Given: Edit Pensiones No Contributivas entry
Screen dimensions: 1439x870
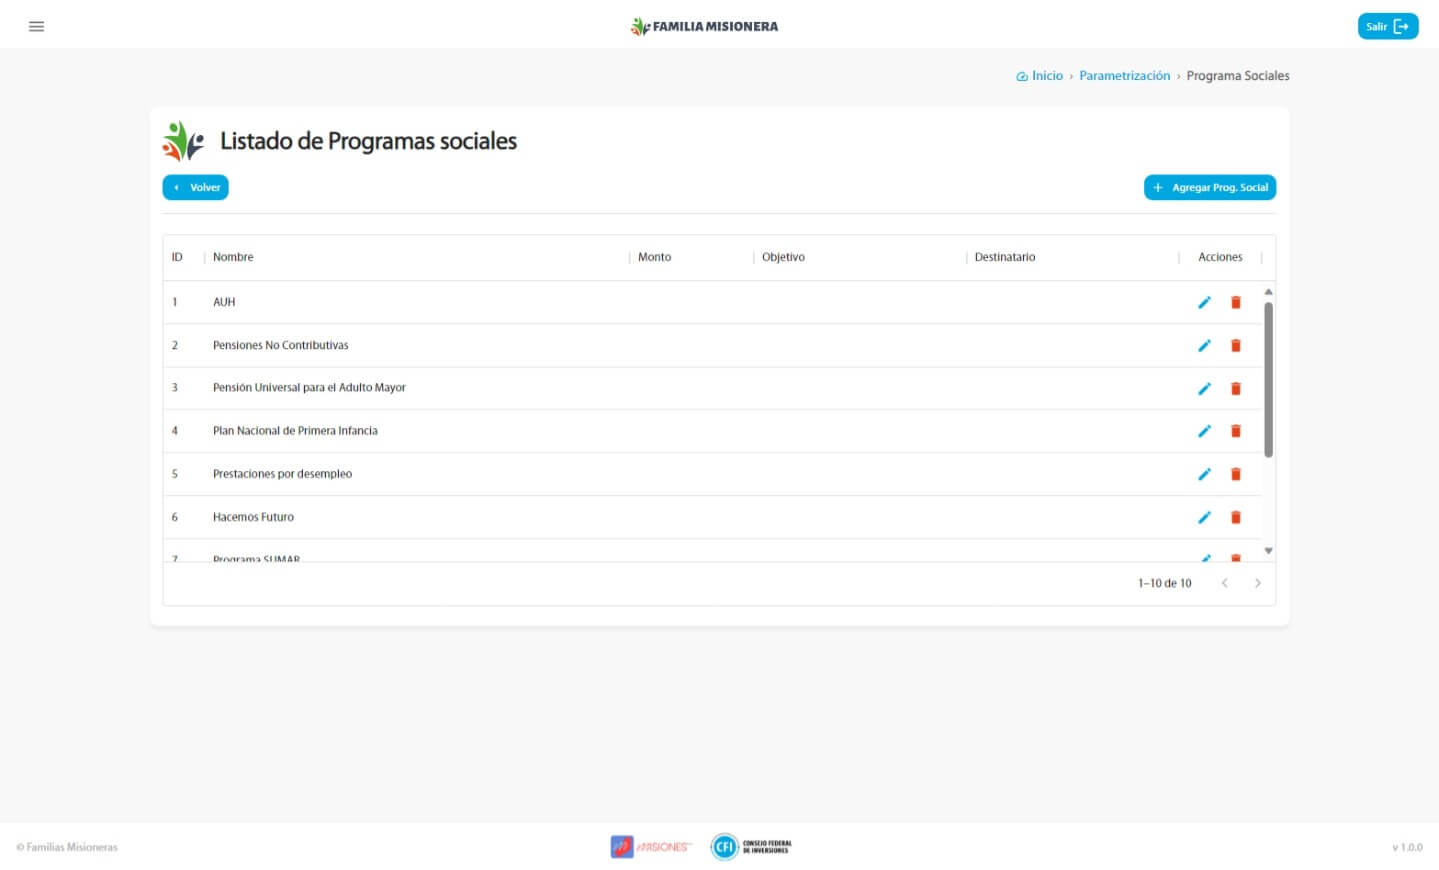Looking at the screenshot, I should [1204, 345].
